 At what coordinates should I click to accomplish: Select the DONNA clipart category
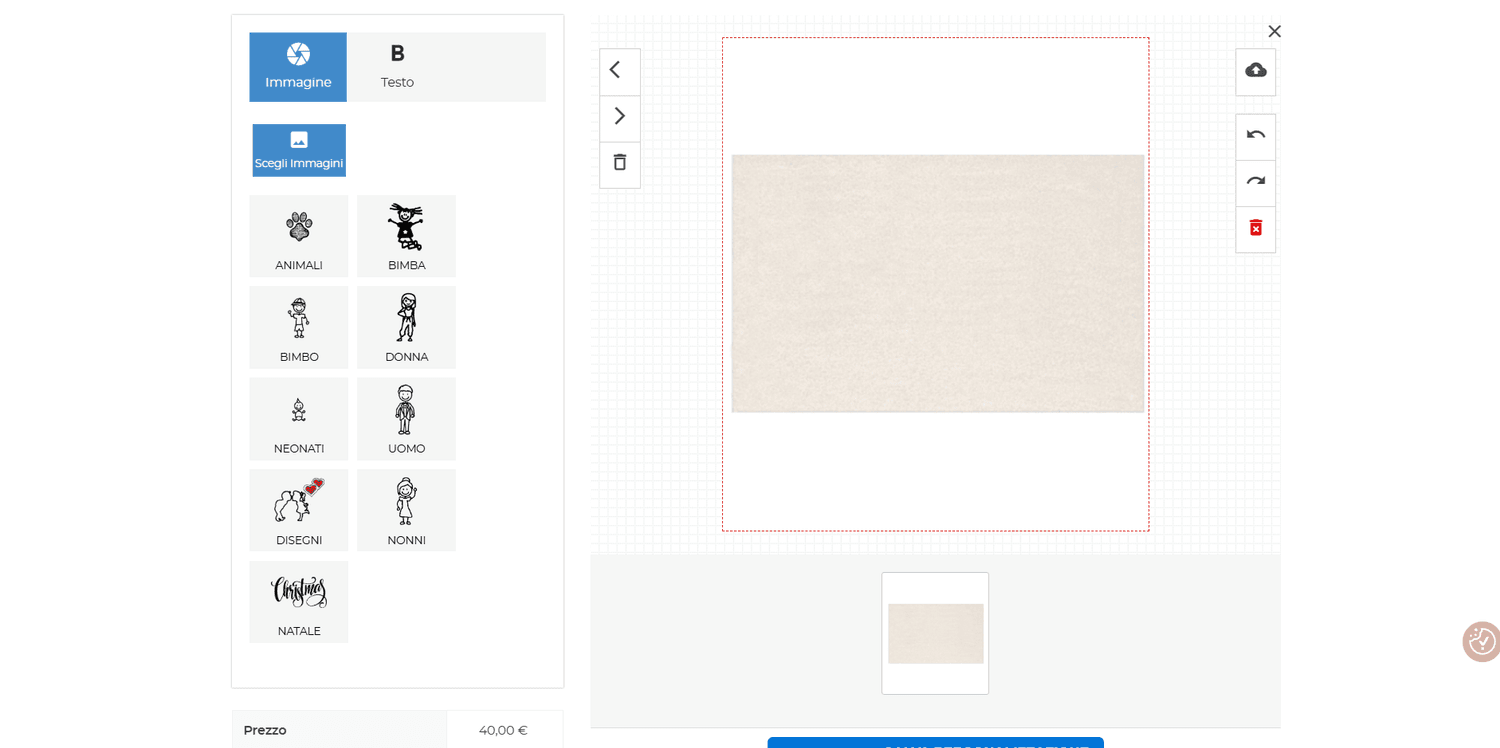coord(406,327)
